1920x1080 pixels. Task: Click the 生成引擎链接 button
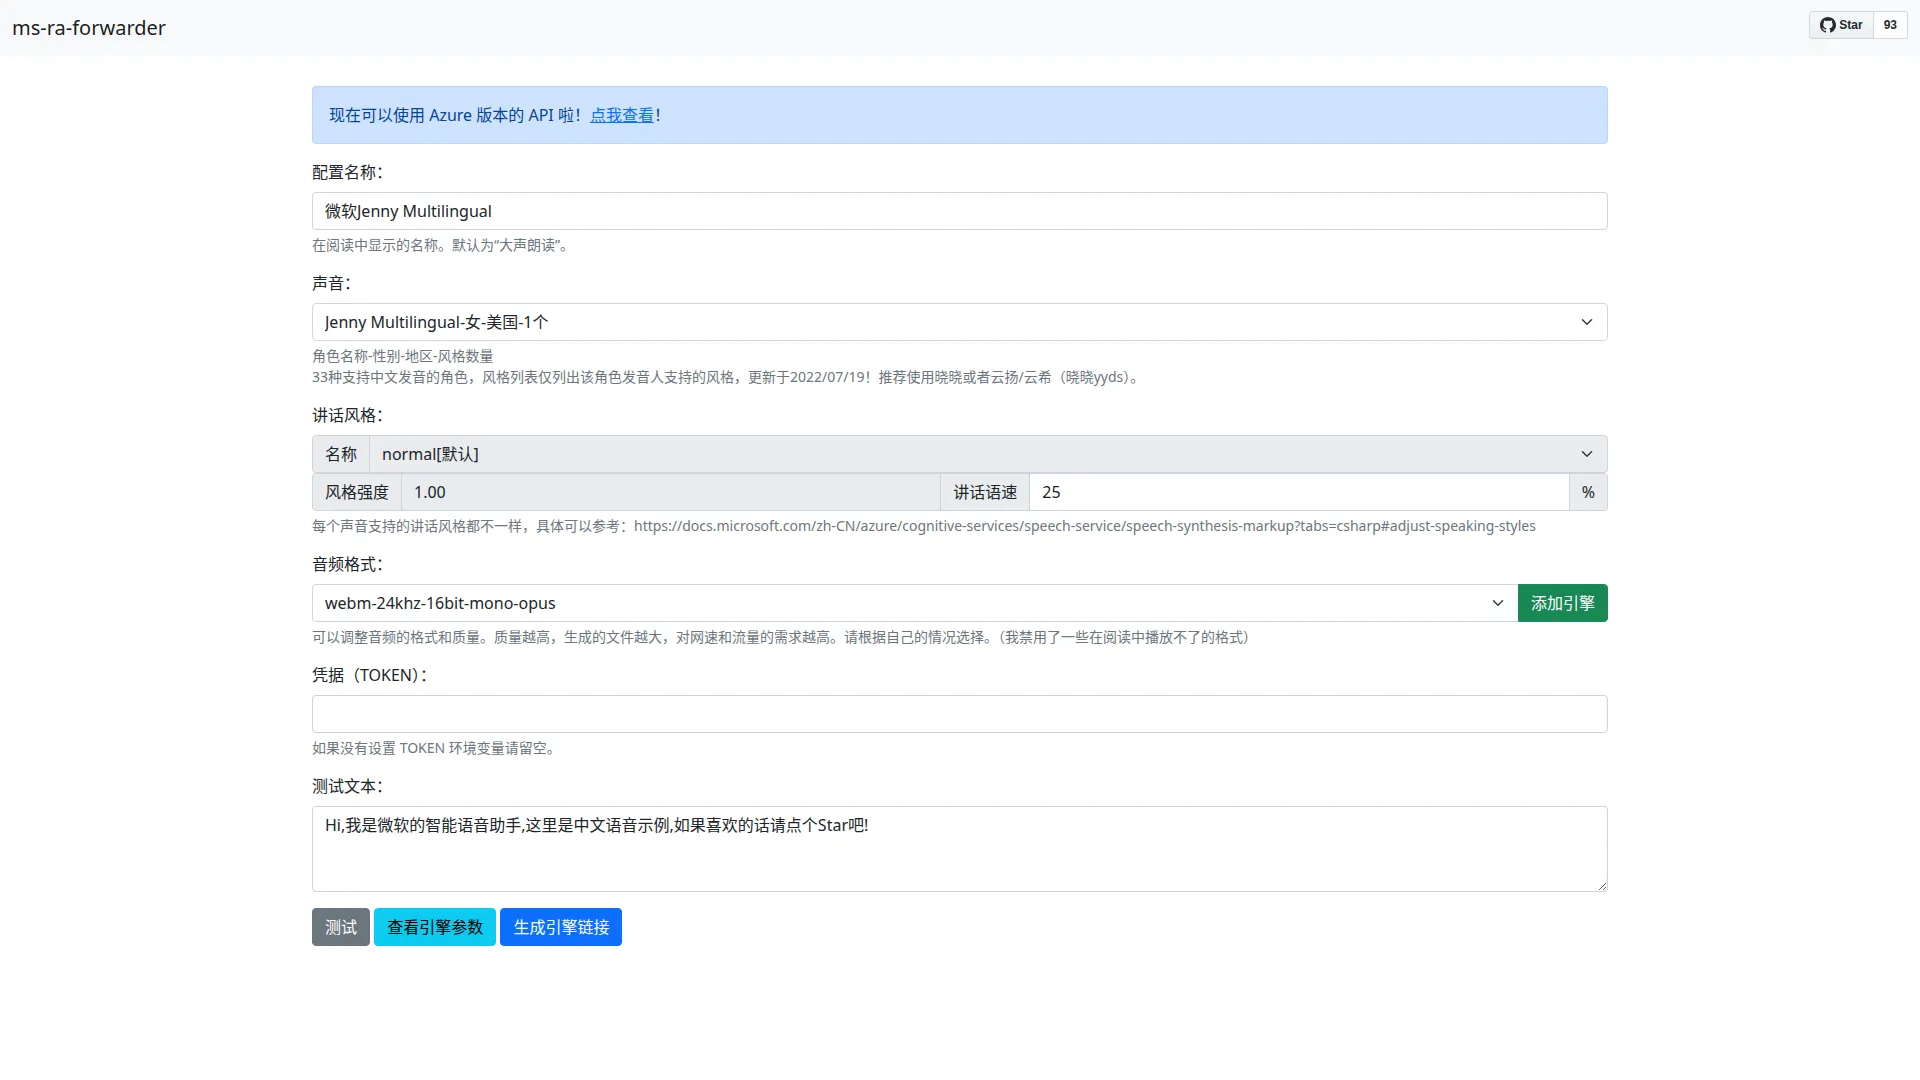coord(561,927)
